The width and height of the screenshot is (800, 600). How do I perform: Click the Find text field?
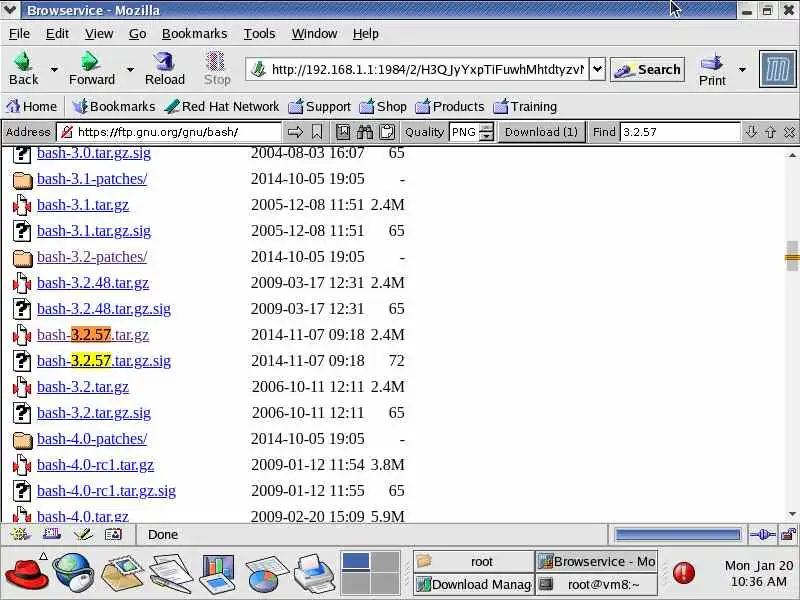pos(680,132)
